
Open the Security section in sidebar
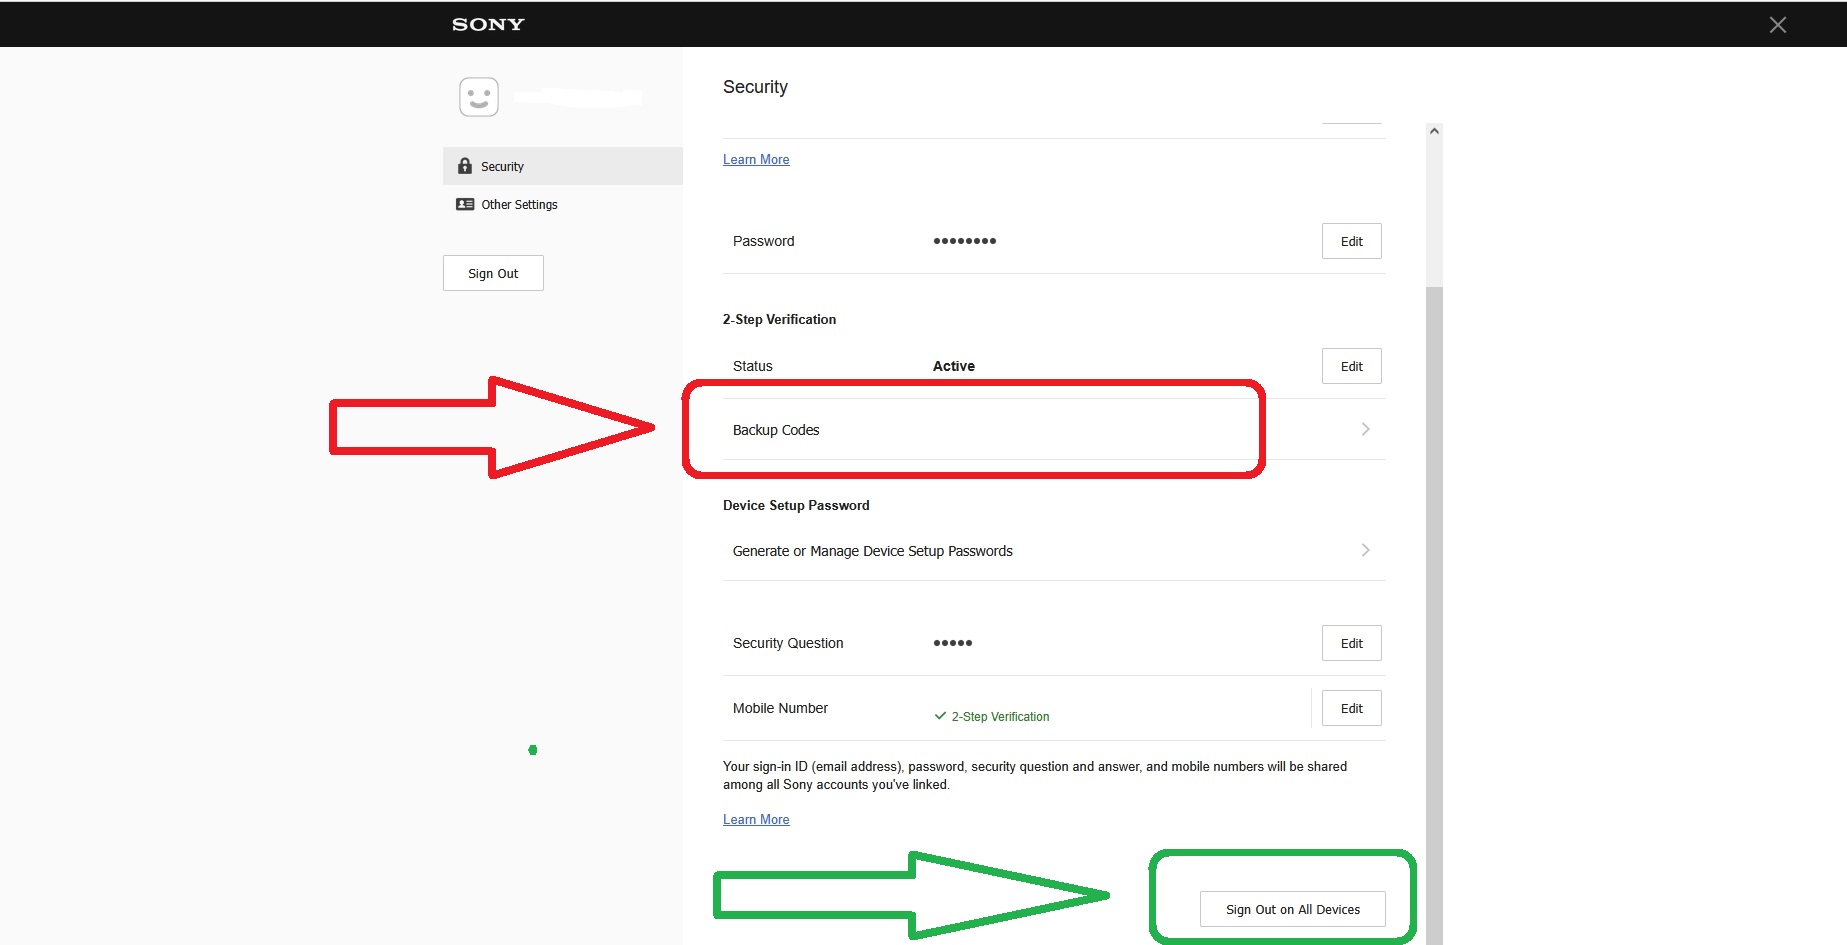click(x=563, y=166)
